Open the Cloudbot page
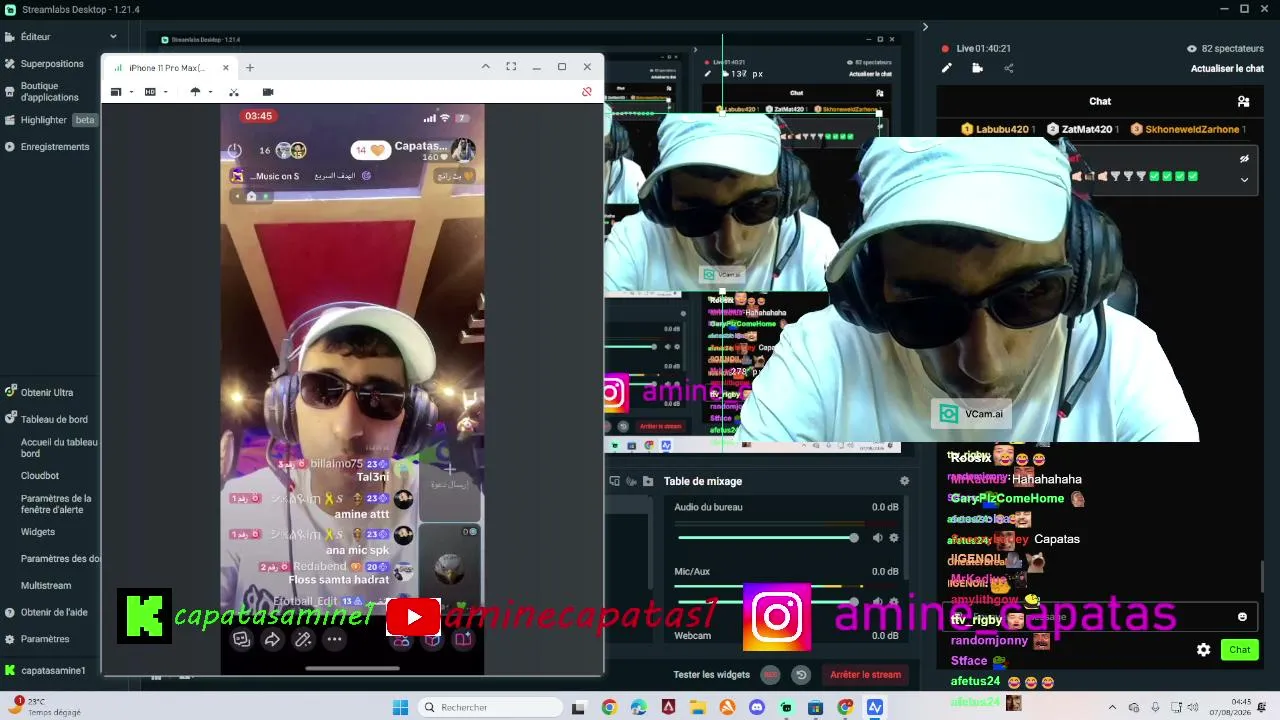Screen dimensions: 1280x720 40,476
